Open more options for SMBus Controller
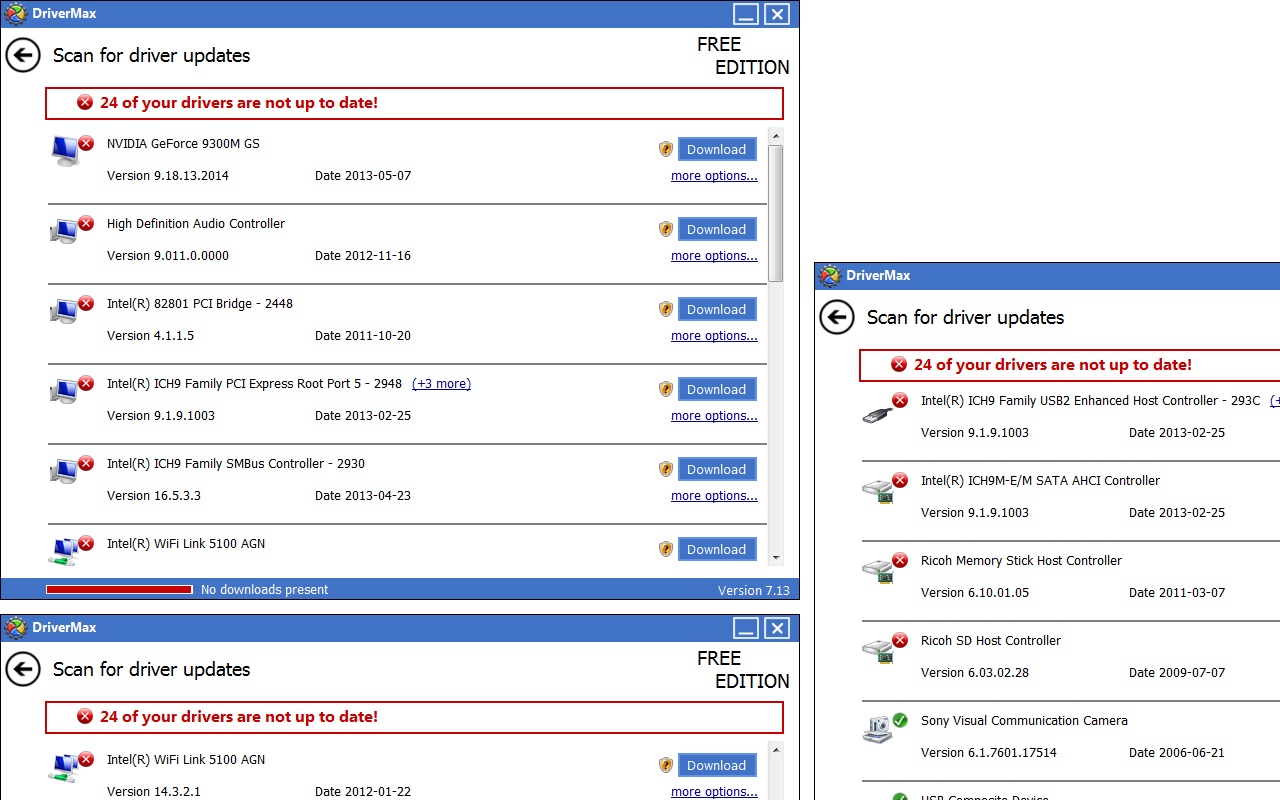Screen dimensions: 1280x800 coord(714,496)
